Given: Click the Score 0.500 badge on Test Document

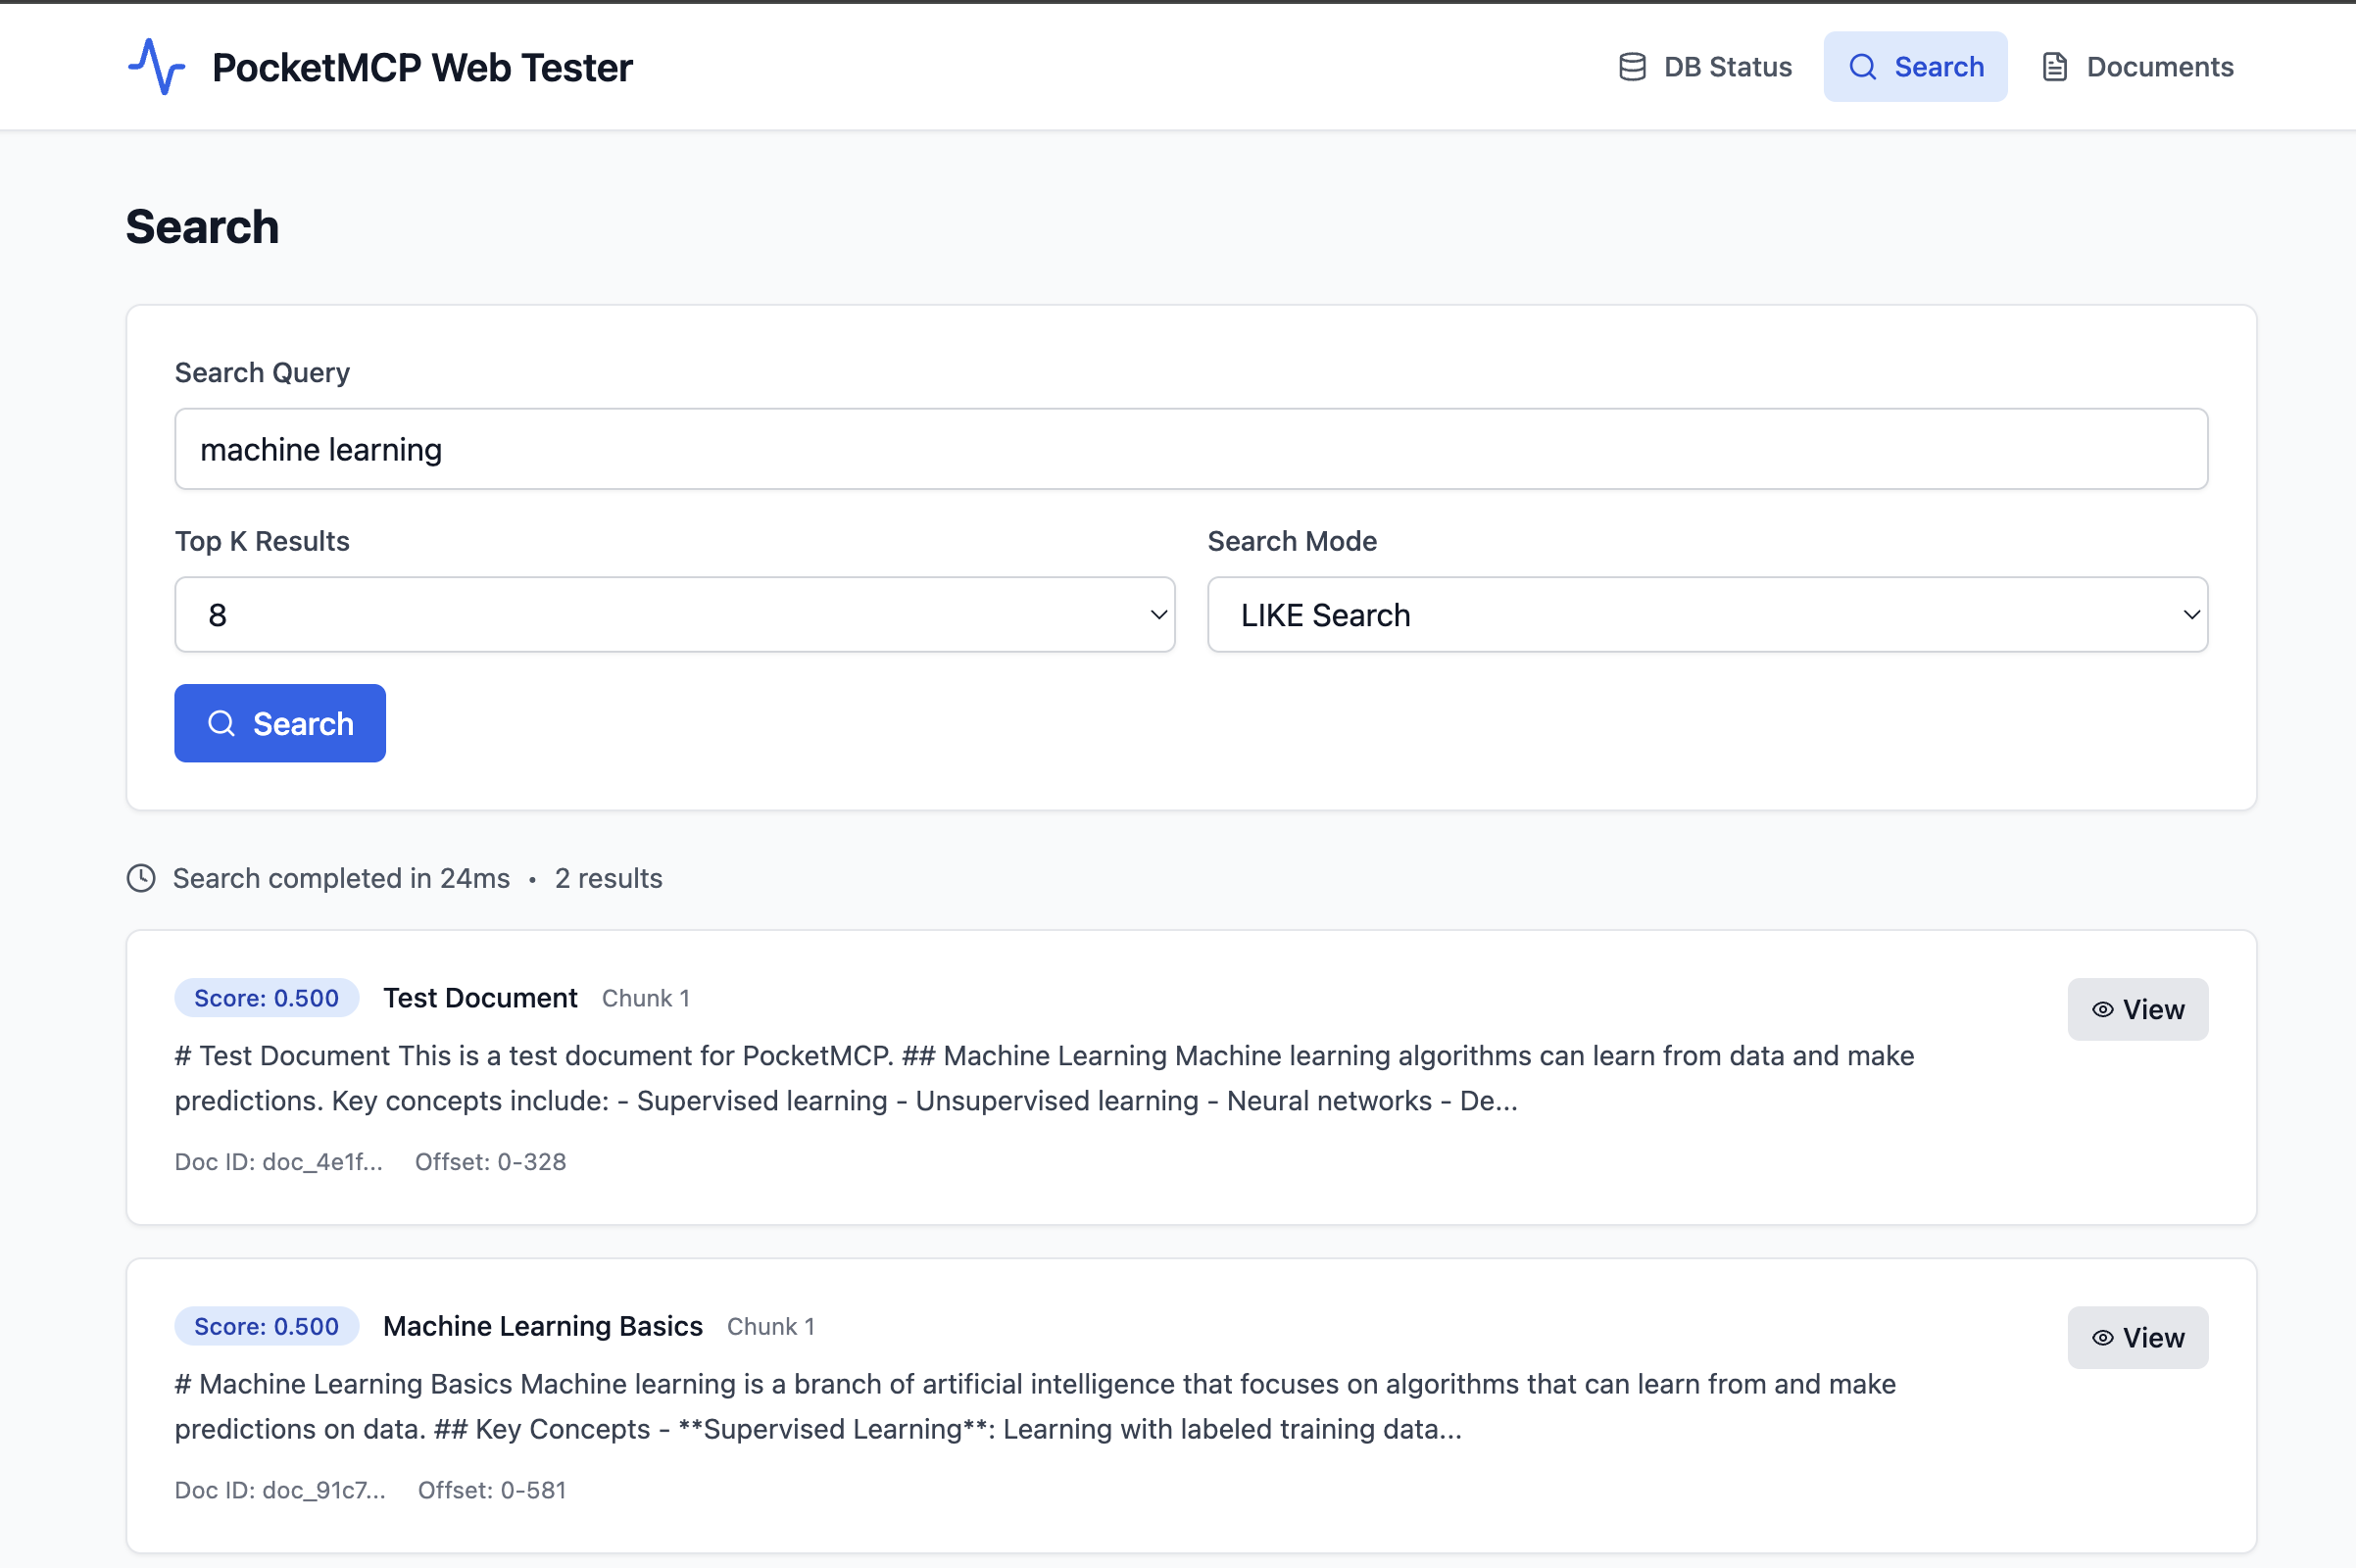Looking at the screenshot, I should point(266,997).
